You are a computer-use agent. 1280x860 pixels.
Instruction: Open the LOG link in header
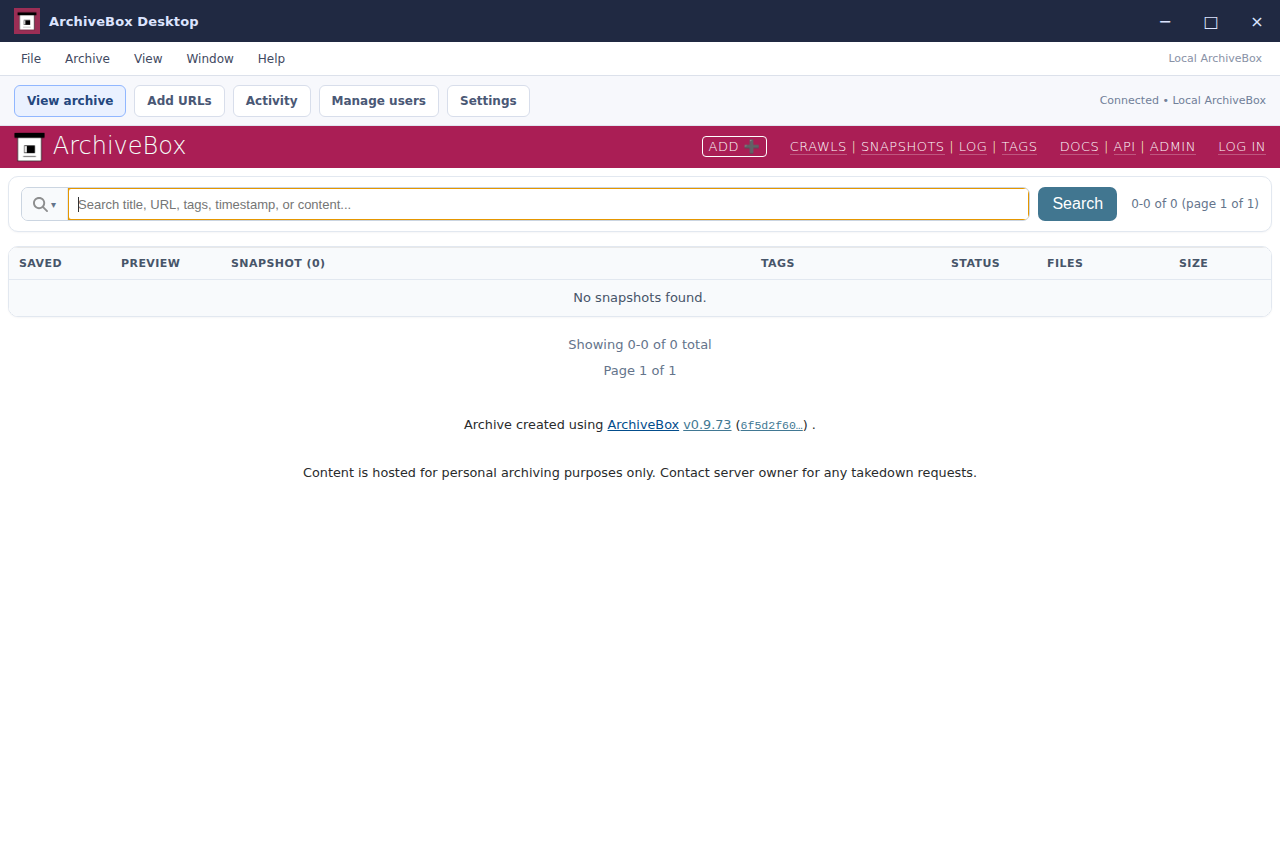tap(973, 147)
